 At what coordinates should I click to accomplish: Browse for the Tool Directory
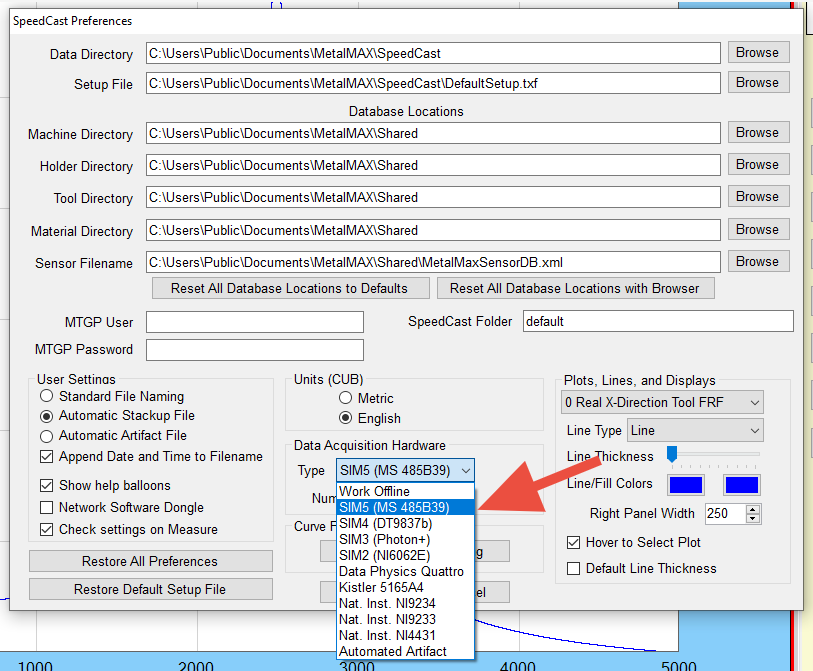coord(758,197)
